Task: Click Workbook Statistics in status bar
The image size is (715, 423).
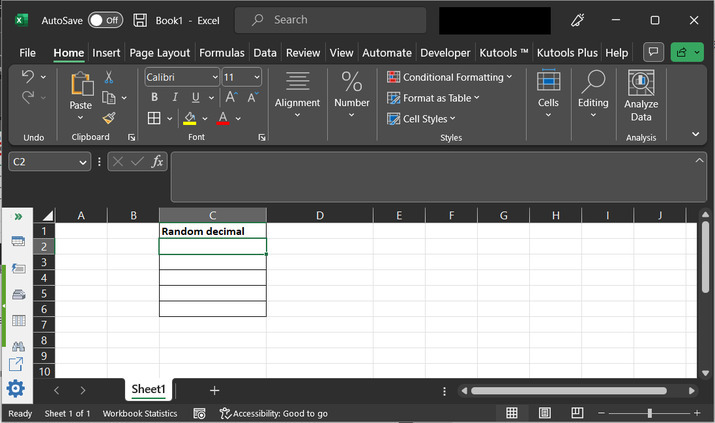Action: pyautogui.click(x=140, y=413)
